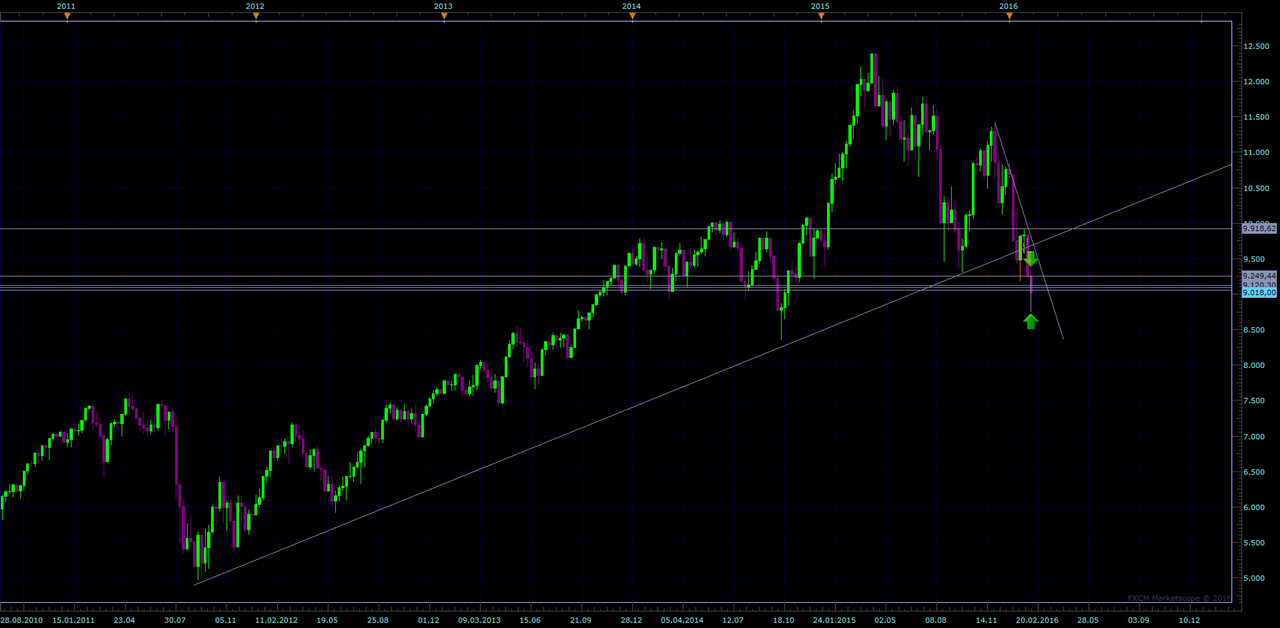Click the orange 2013 year marker triangle
This screenshot has width=1280, height=628.
pos(444,16)
